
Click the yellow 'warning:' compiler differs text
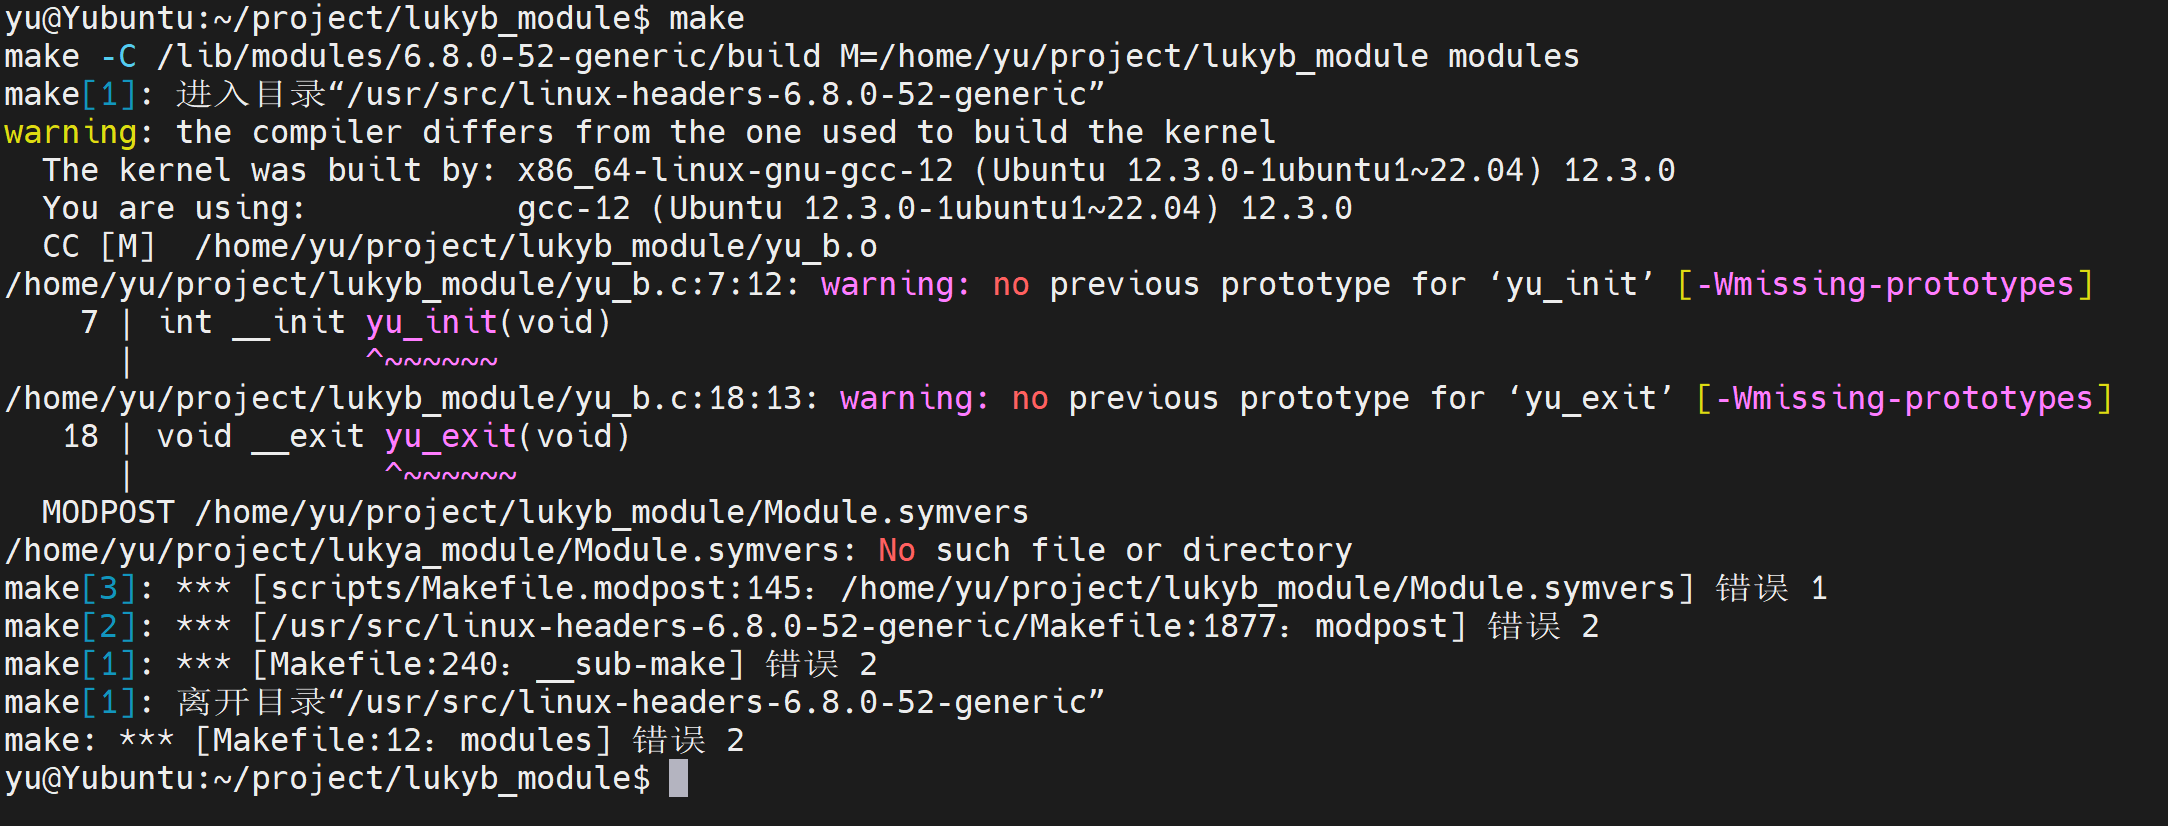tap(79, 132)
